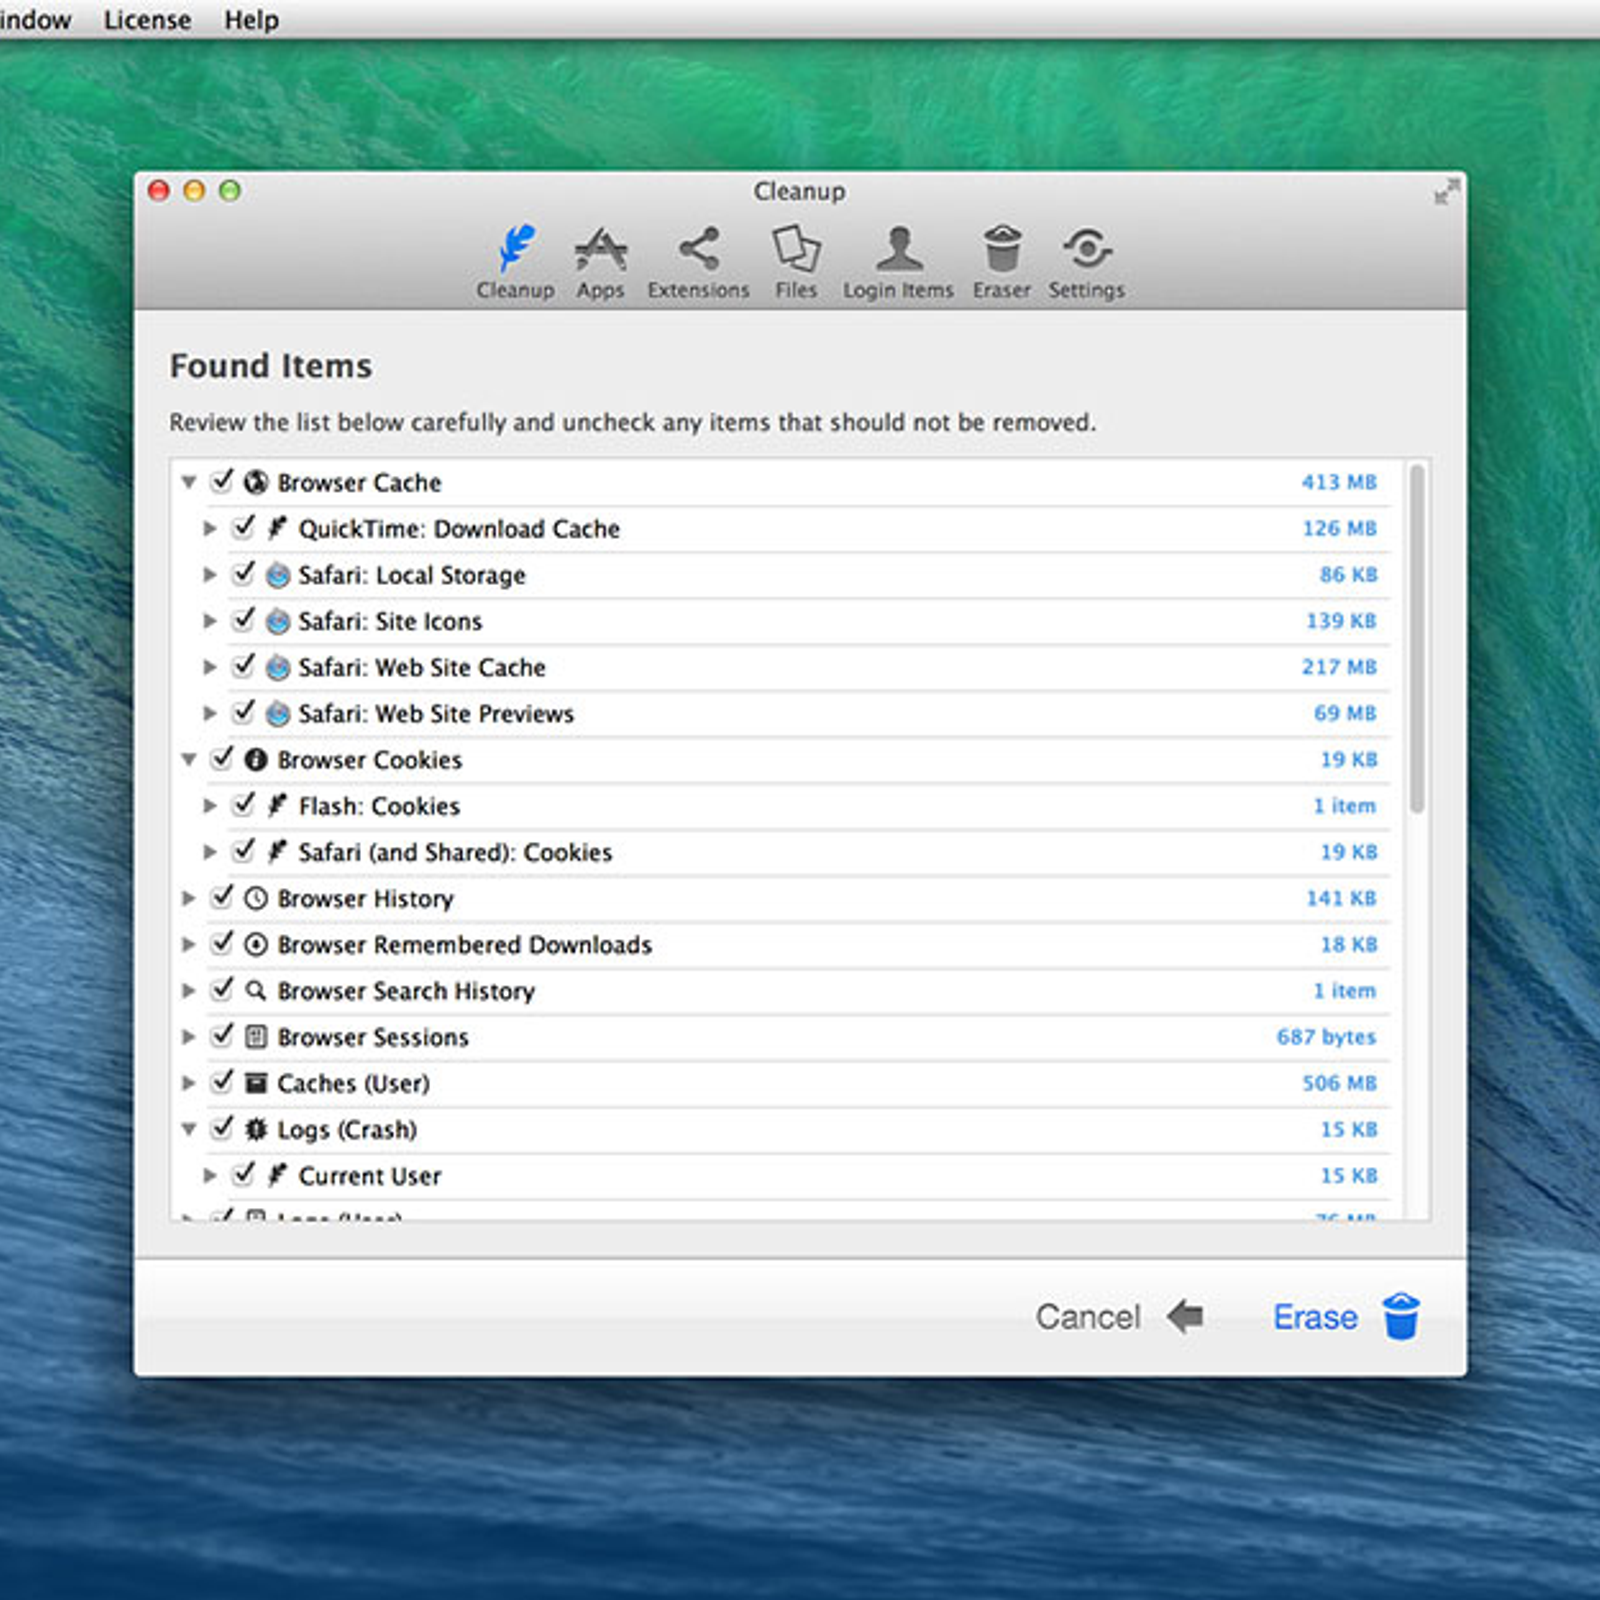Screen dimensions: 1600x1600
Task: Click the icon beside Browser Sessions
Action: click(x=256, y=1037)
